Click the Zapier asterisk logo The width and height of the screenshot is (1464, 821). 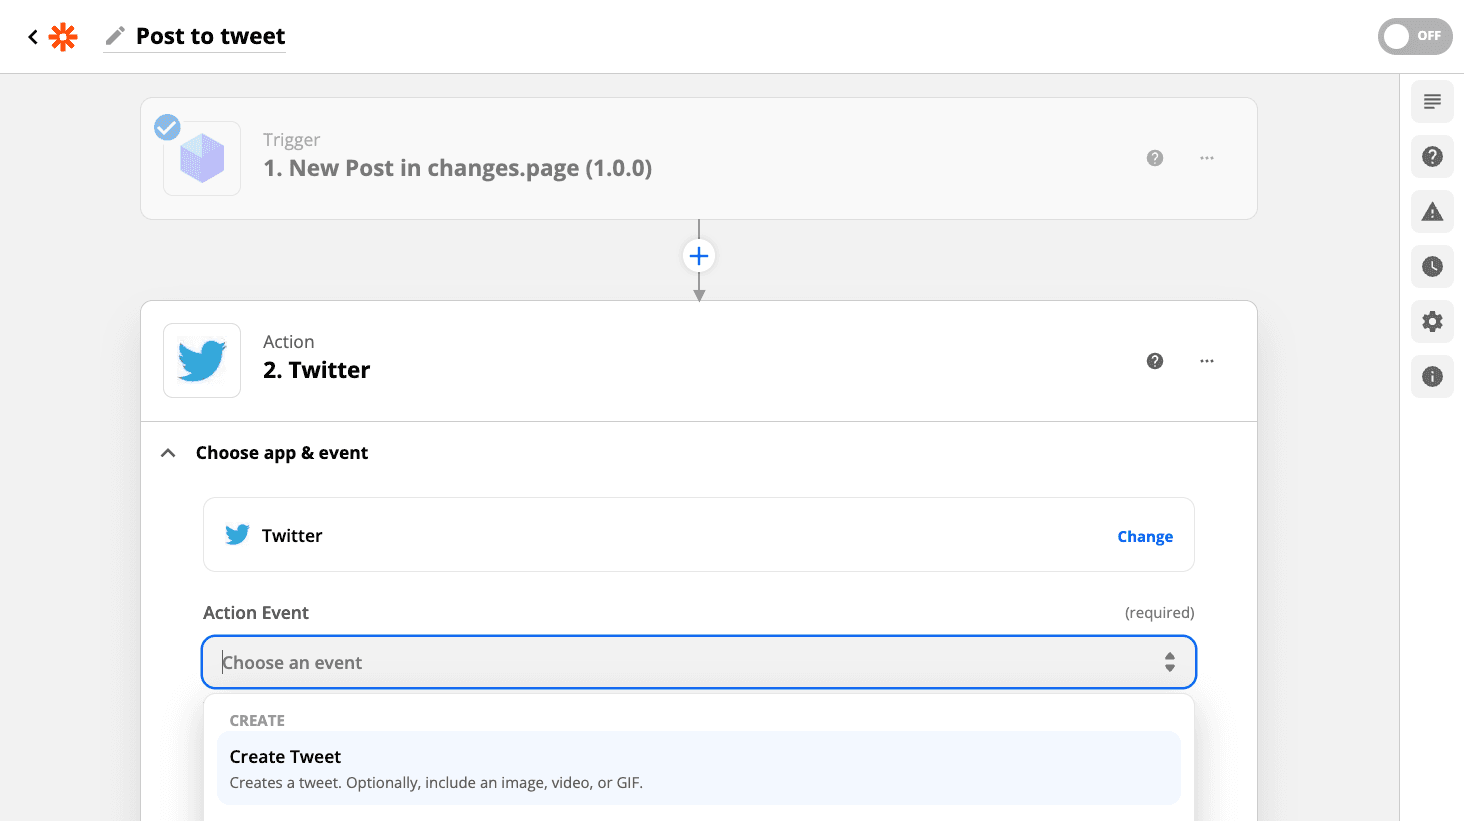click(63, 37)
